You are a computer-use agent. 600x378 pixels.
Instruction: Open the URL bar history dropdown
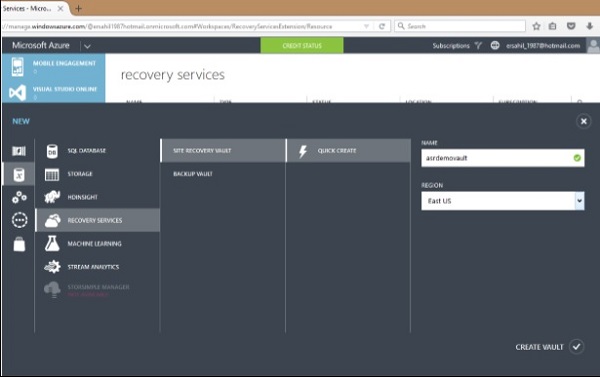click(366, 26)
